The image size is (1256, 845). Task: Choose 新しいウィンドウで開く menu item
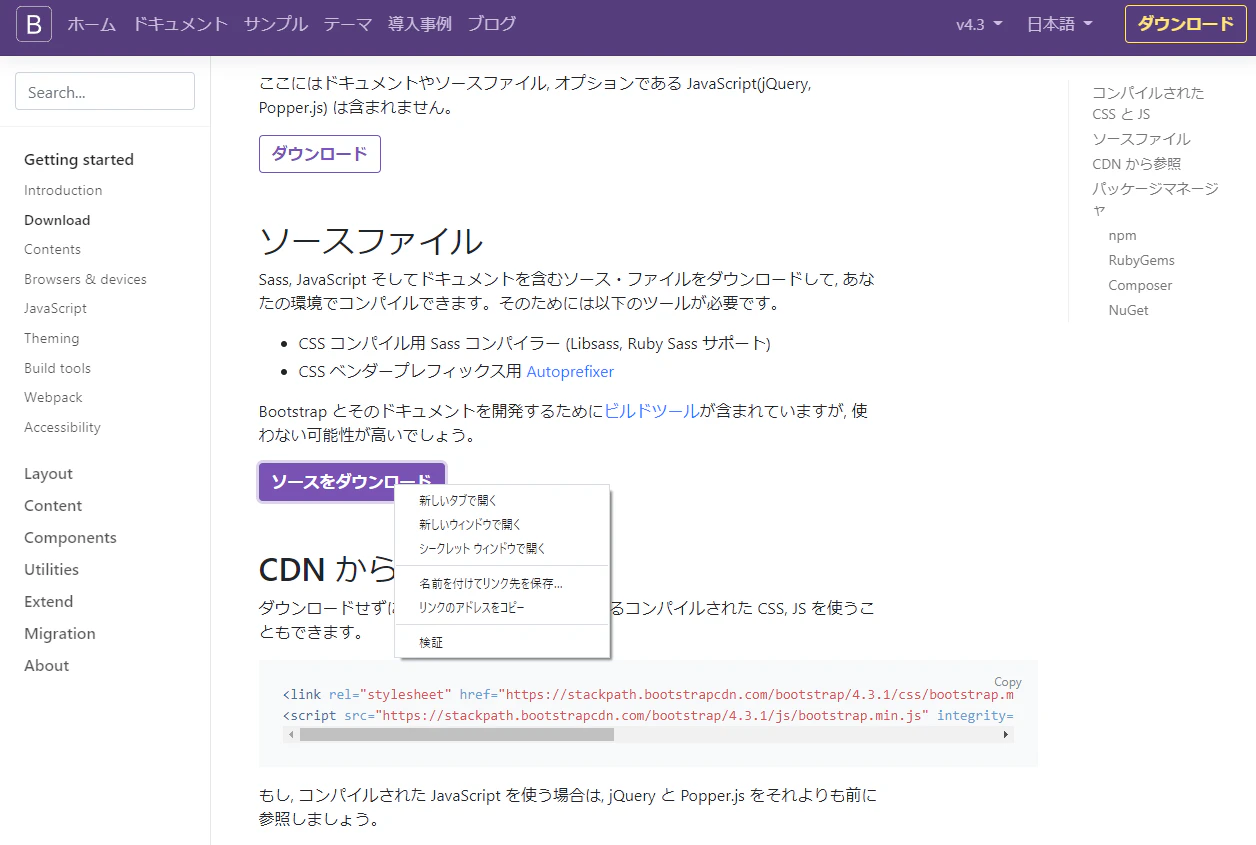pyautogui.click(x=502, y=524)
